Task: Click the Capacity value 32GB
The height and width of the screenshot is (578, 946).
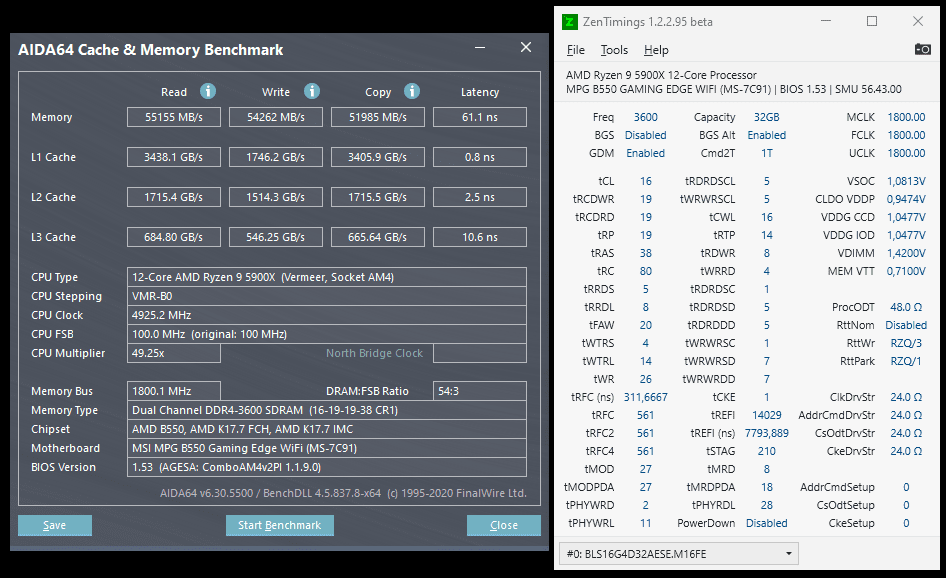Action: (766, 117)
